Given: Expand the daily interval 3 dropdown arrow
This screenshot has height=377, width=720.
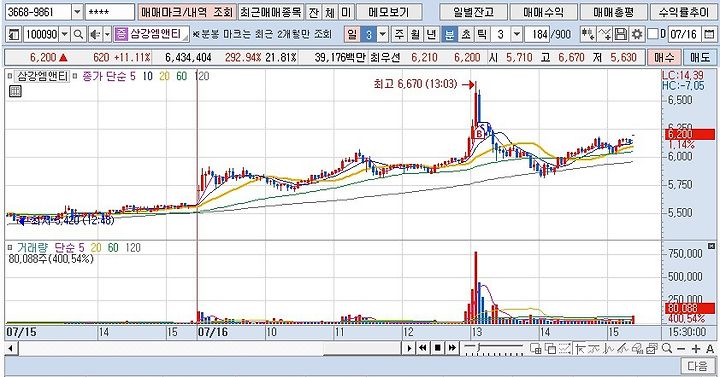Looking at the screenshot, I should [x=382, y=34].
